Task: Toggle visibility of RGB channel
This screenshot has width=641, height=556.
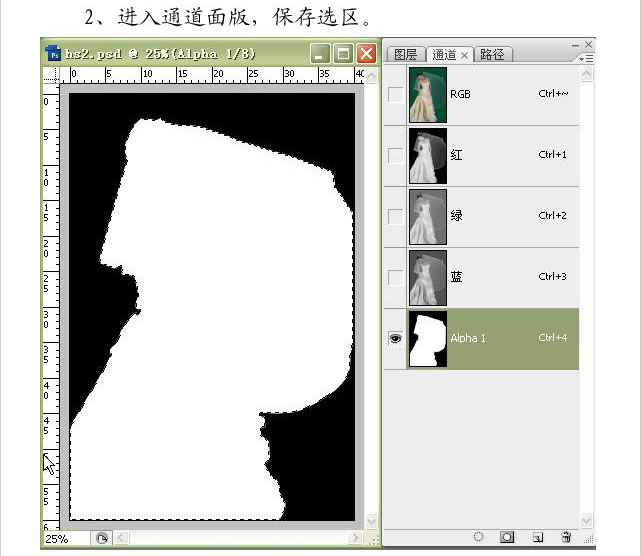Action: pos(395,95)
